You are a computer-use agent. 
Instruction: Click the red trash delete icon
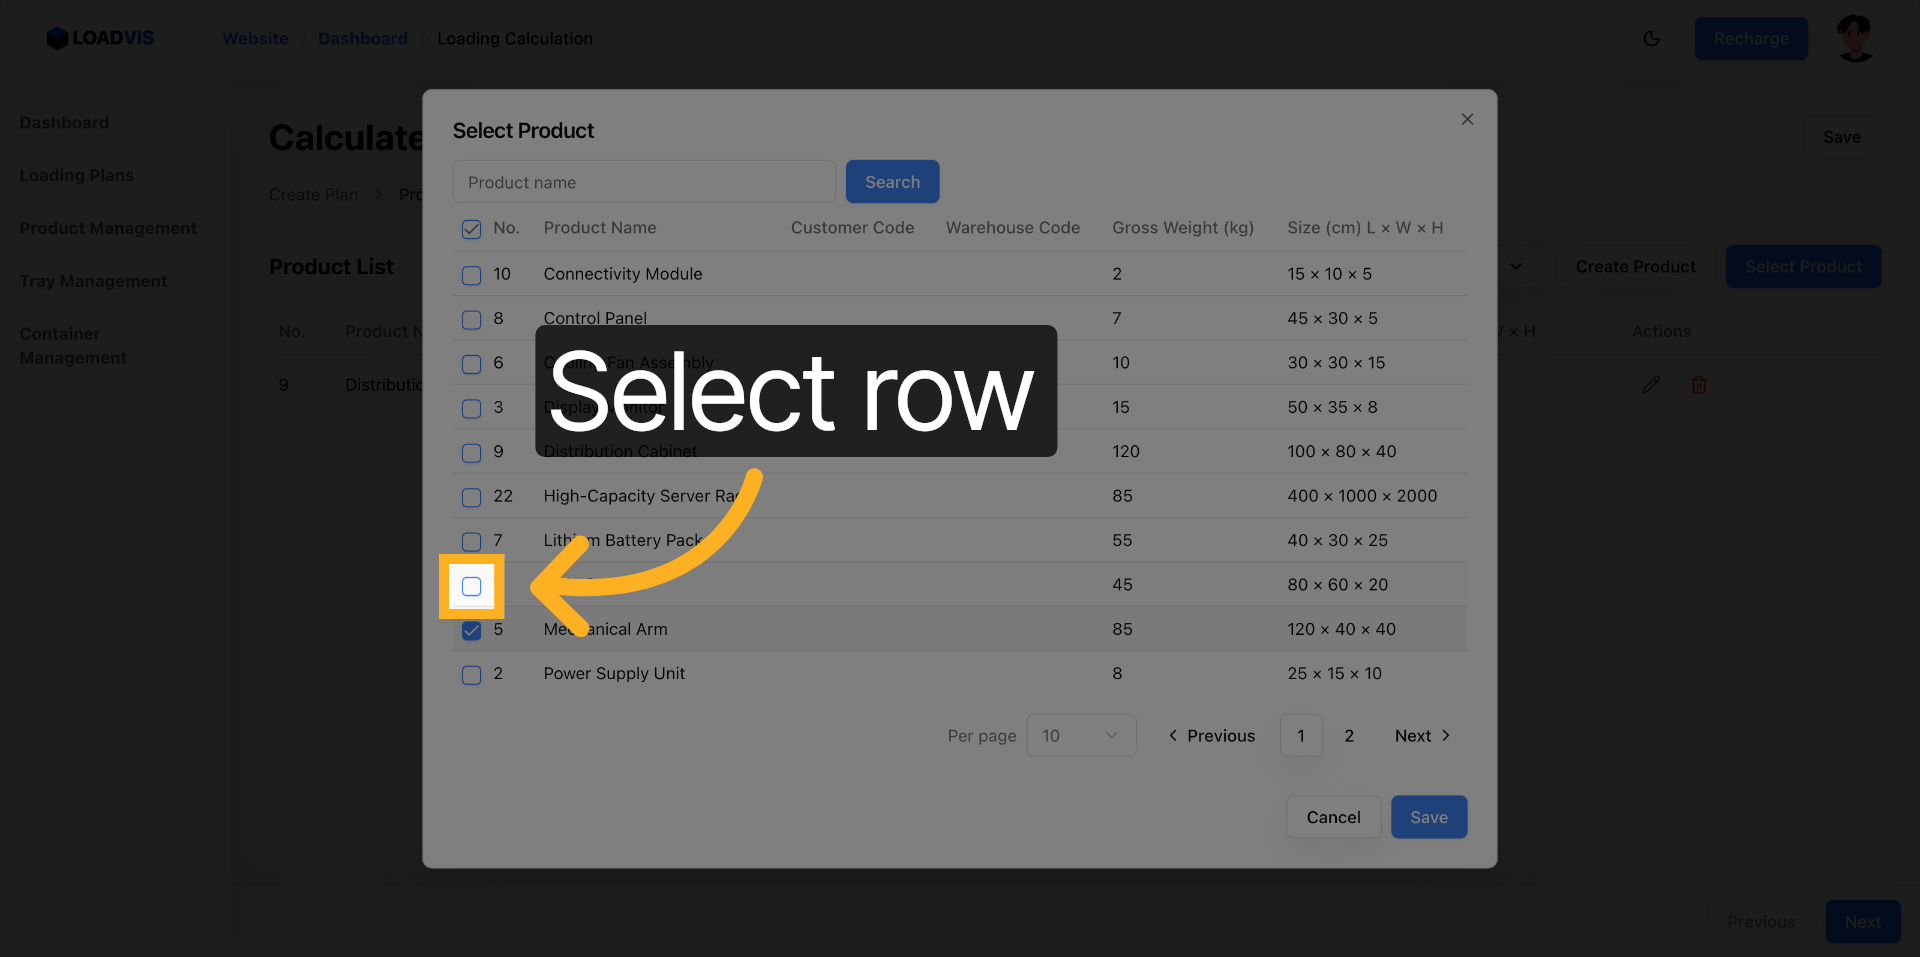(x=1698, y=385)
